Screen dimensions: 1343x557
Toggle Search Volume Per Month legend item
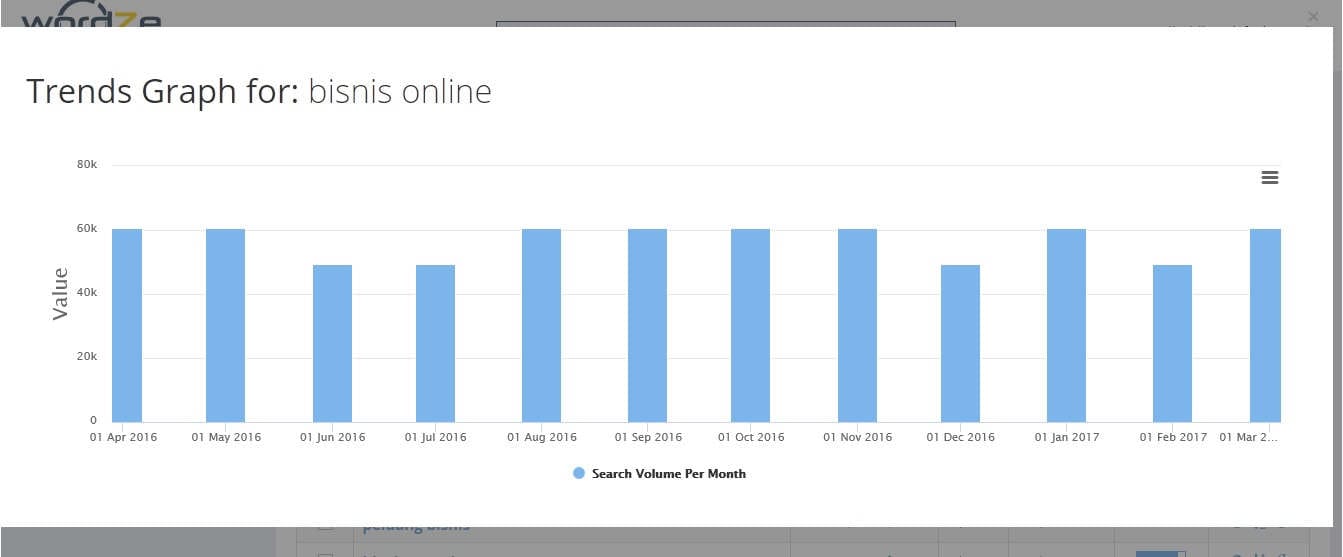click(660, 473)
